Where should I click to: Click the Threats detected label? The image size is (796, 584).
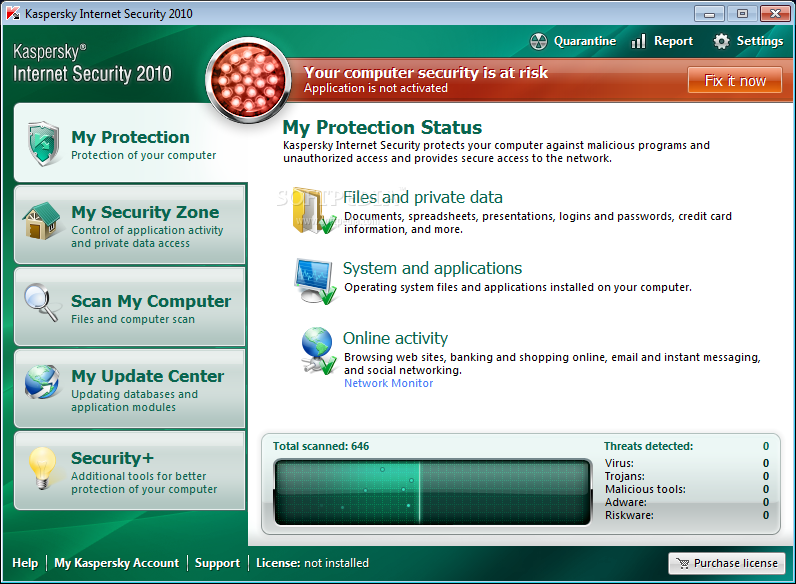648,446
